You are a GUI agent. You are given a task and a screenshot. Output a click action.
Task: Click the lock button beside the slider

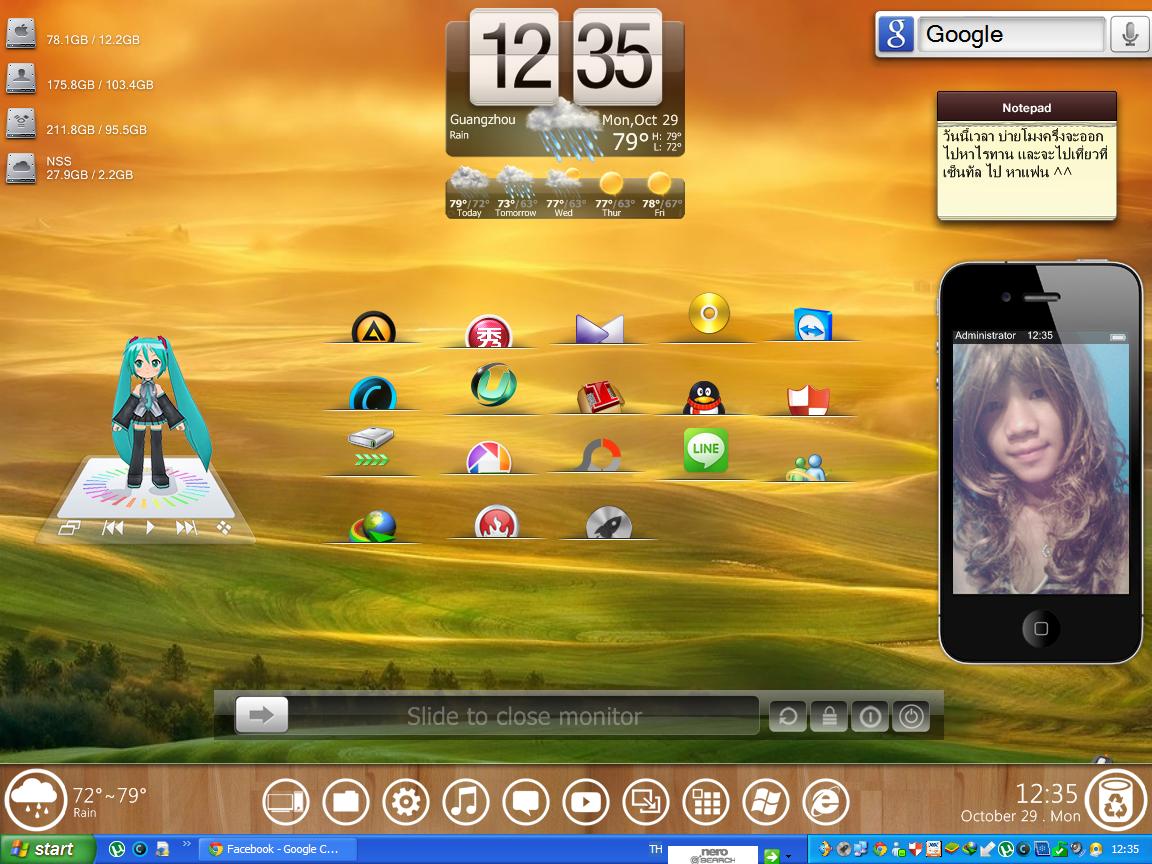pos(829,716)
